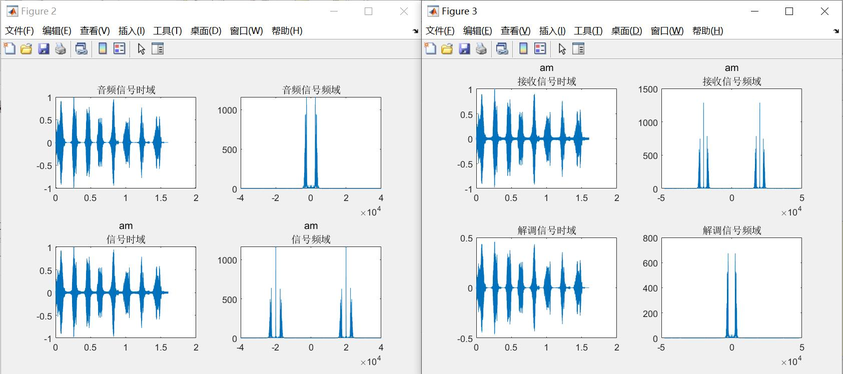Image resolution: width=843 pixels, height=374 pixels.
Task: Open 工具(T) menu in Figure 2
Action: point(168,31)
